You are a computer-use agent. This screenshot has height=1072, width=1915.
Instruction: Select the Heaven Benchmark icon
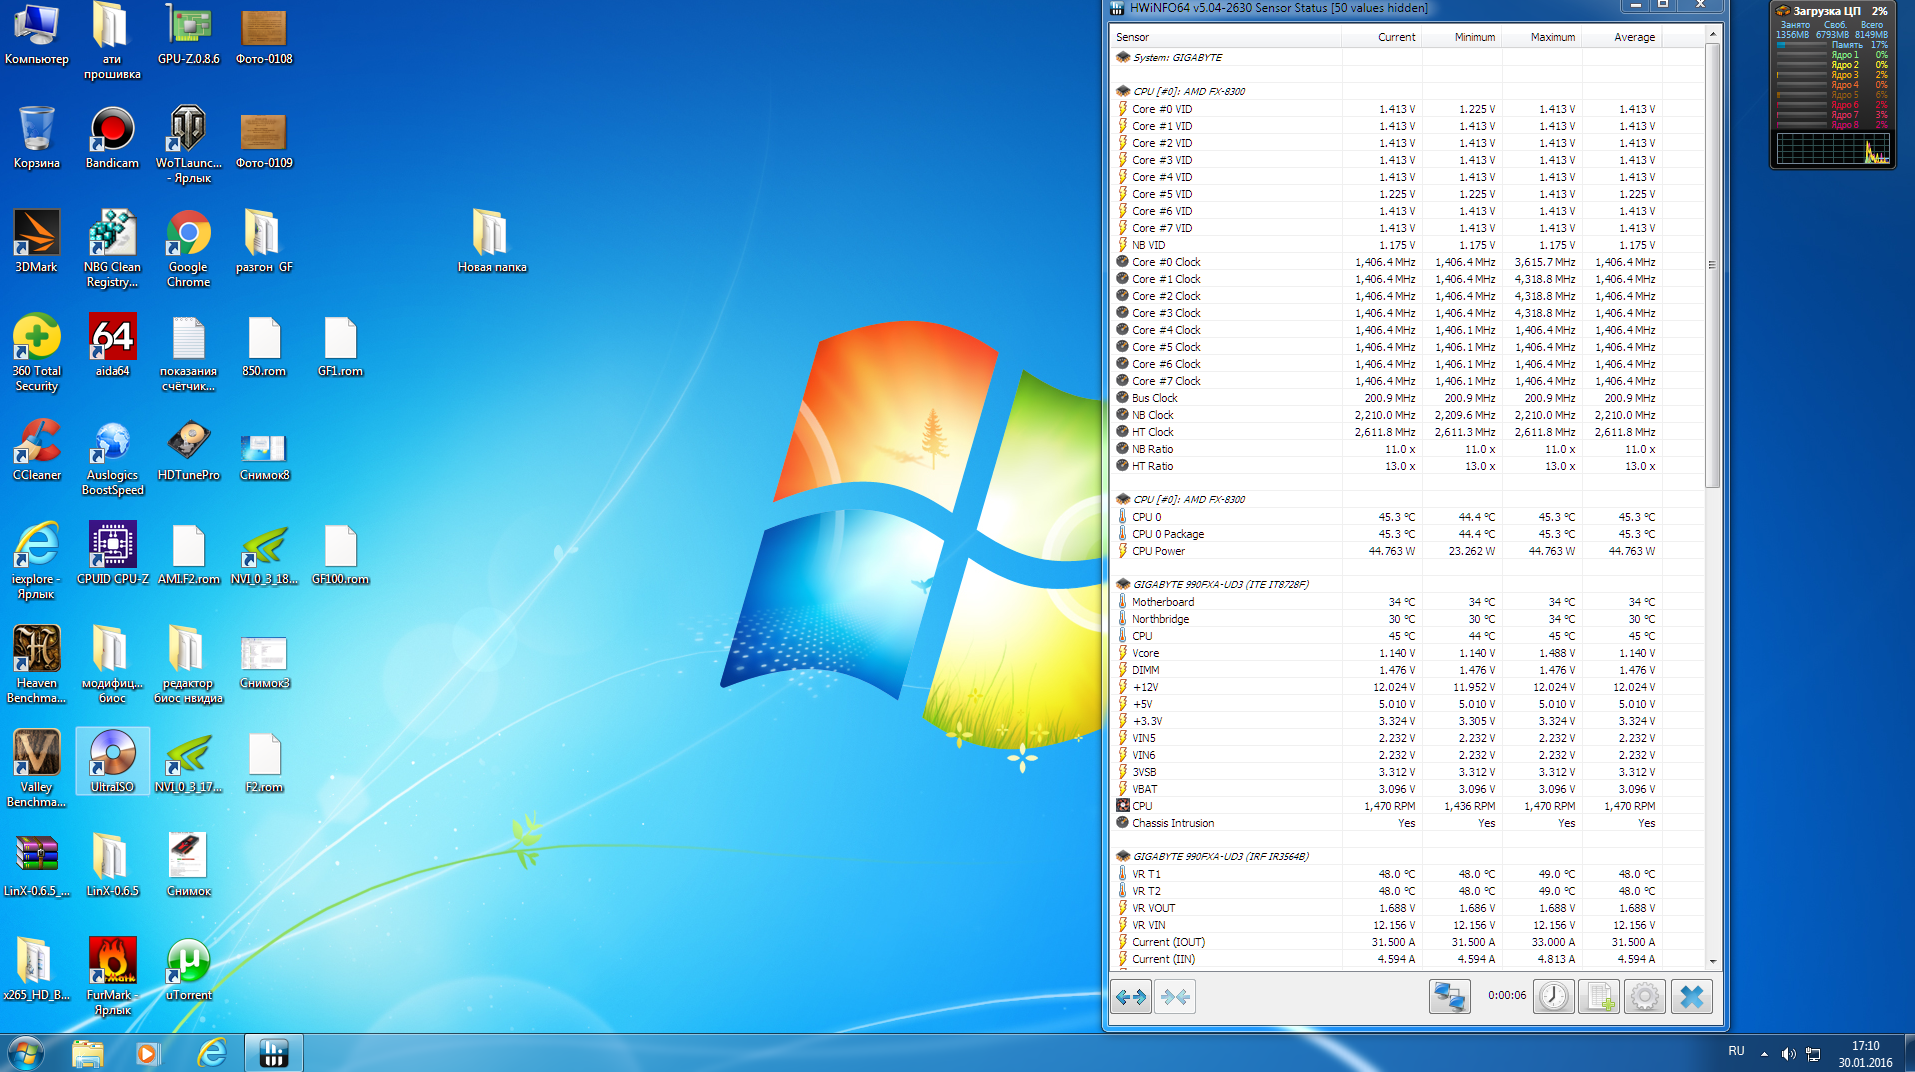[37, 664]
